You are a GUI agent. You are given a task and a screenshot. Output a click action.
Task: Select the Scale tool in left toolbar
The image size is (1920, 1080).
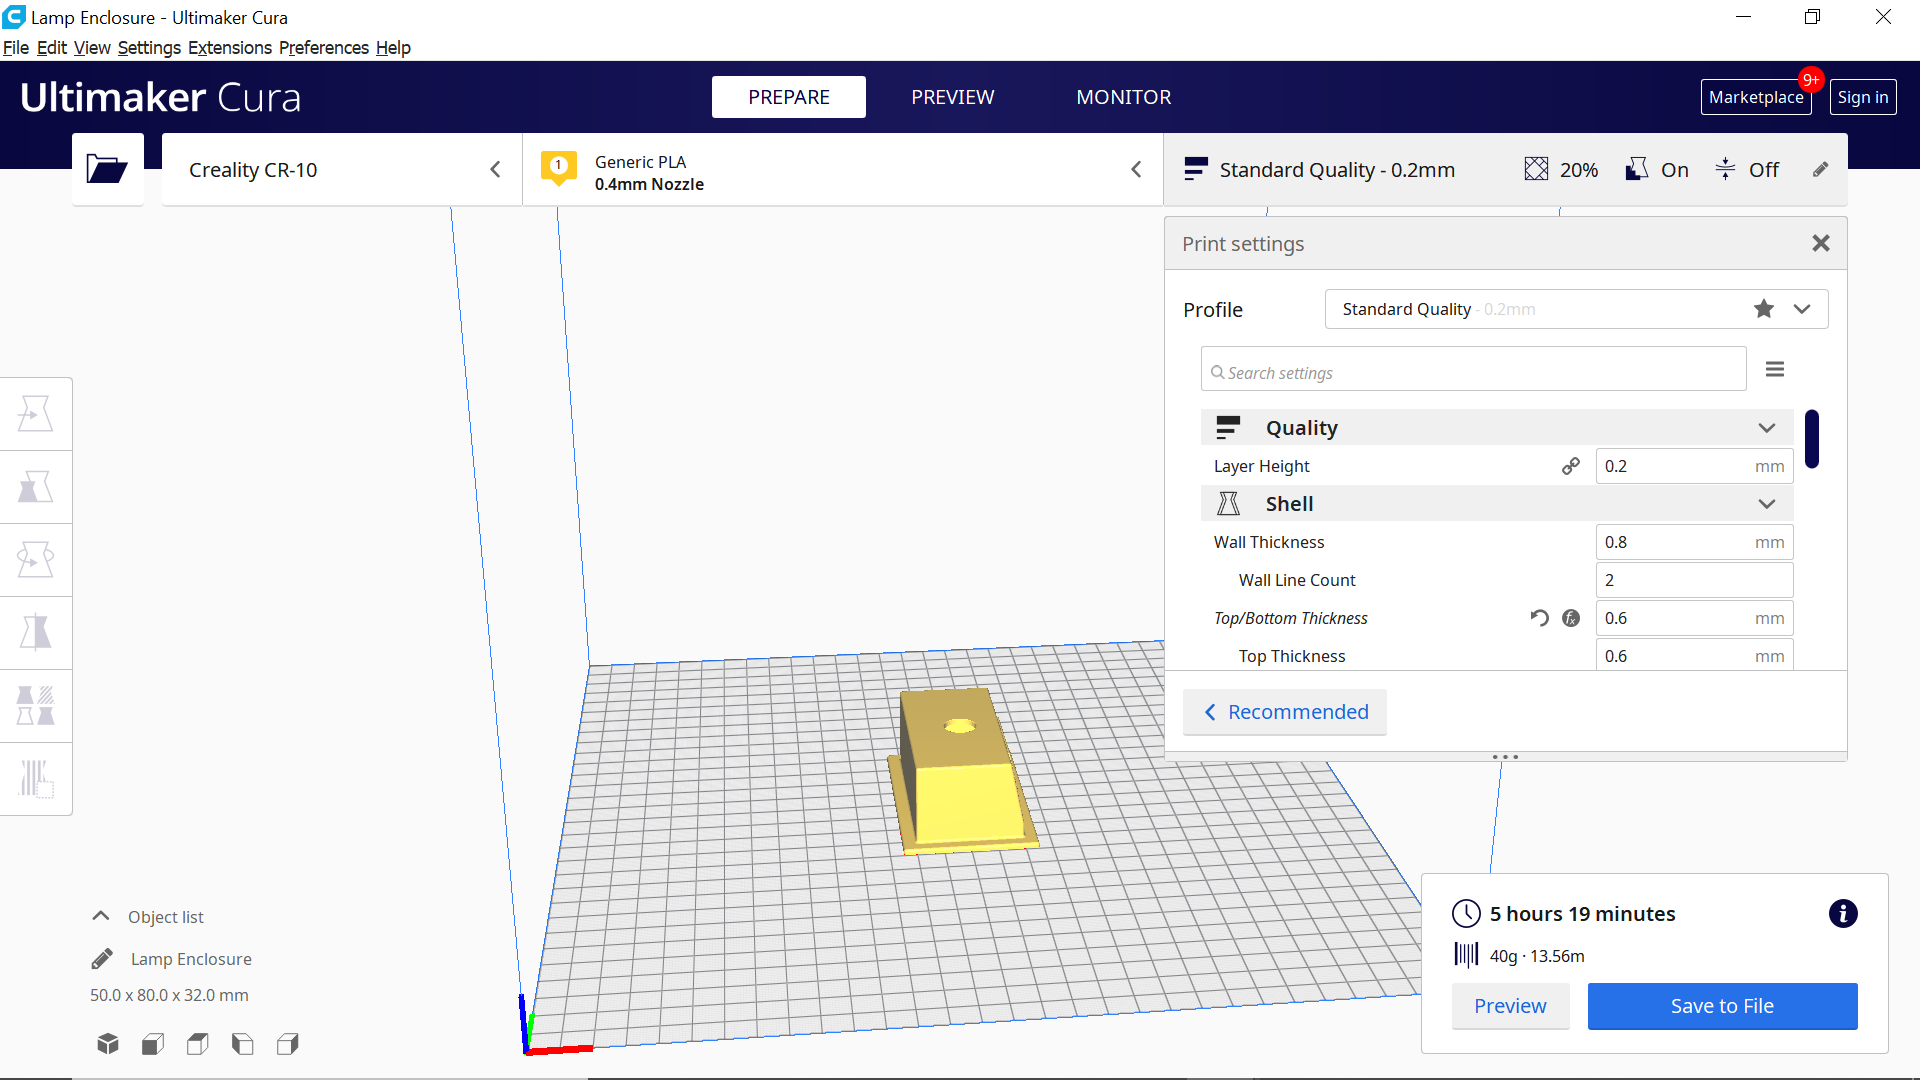click(36, 487)
